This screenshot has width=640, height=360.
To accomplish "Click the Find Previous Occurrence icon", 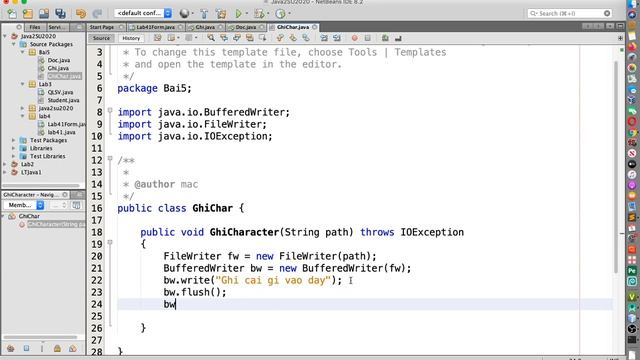I will (x=224, y=38).
